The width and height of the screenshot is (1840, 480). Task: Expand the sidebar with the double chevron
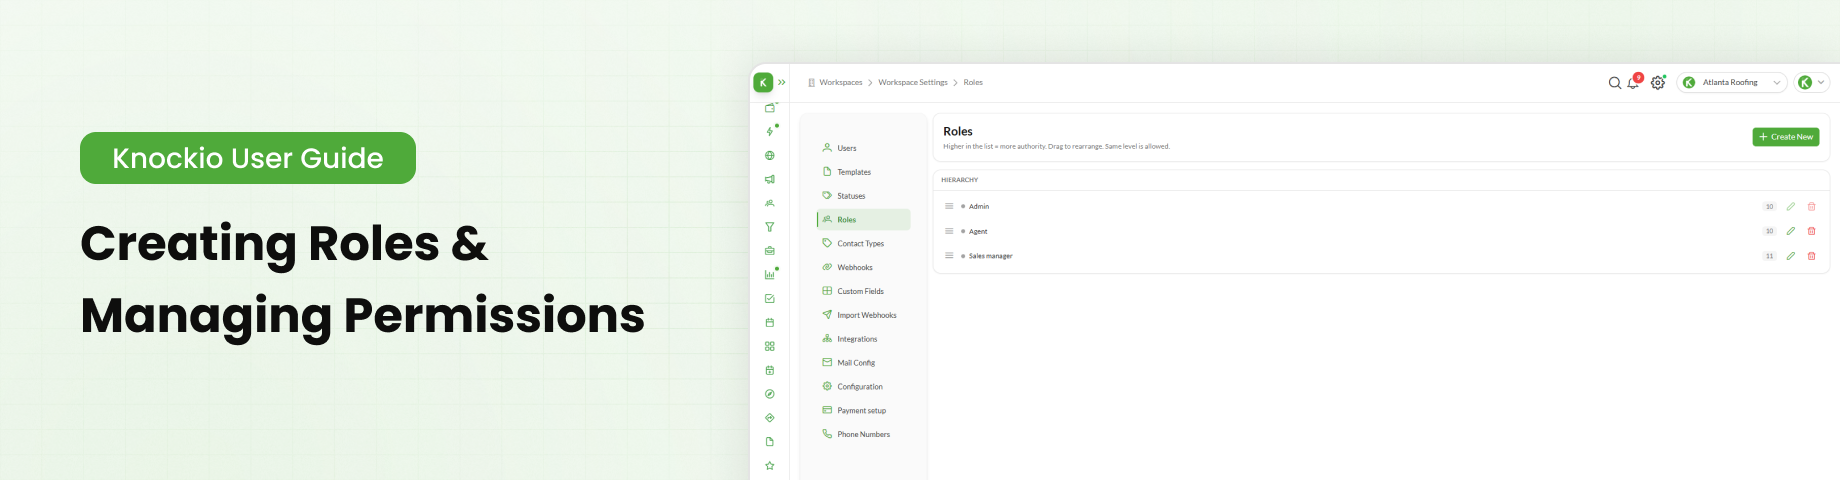click(782, 82)
